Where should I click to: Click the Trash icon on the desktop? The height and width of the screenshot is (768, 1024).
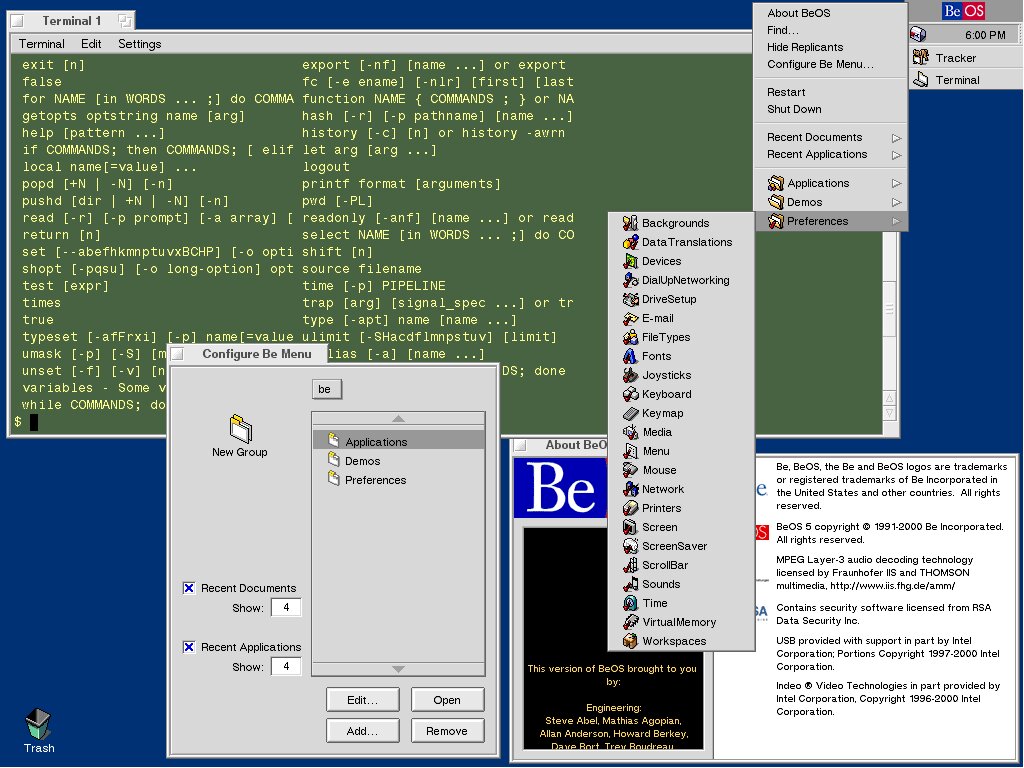click(x=39, y=724)
